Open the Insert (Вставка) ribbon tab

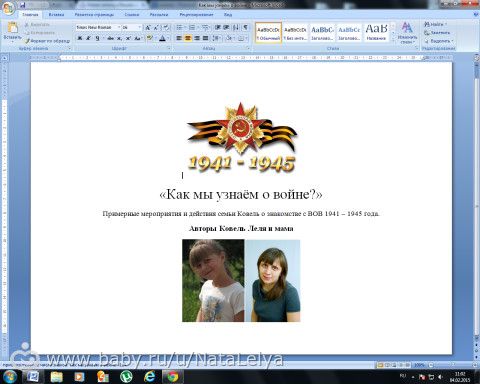pyautogui.click(x=56, y=15)
